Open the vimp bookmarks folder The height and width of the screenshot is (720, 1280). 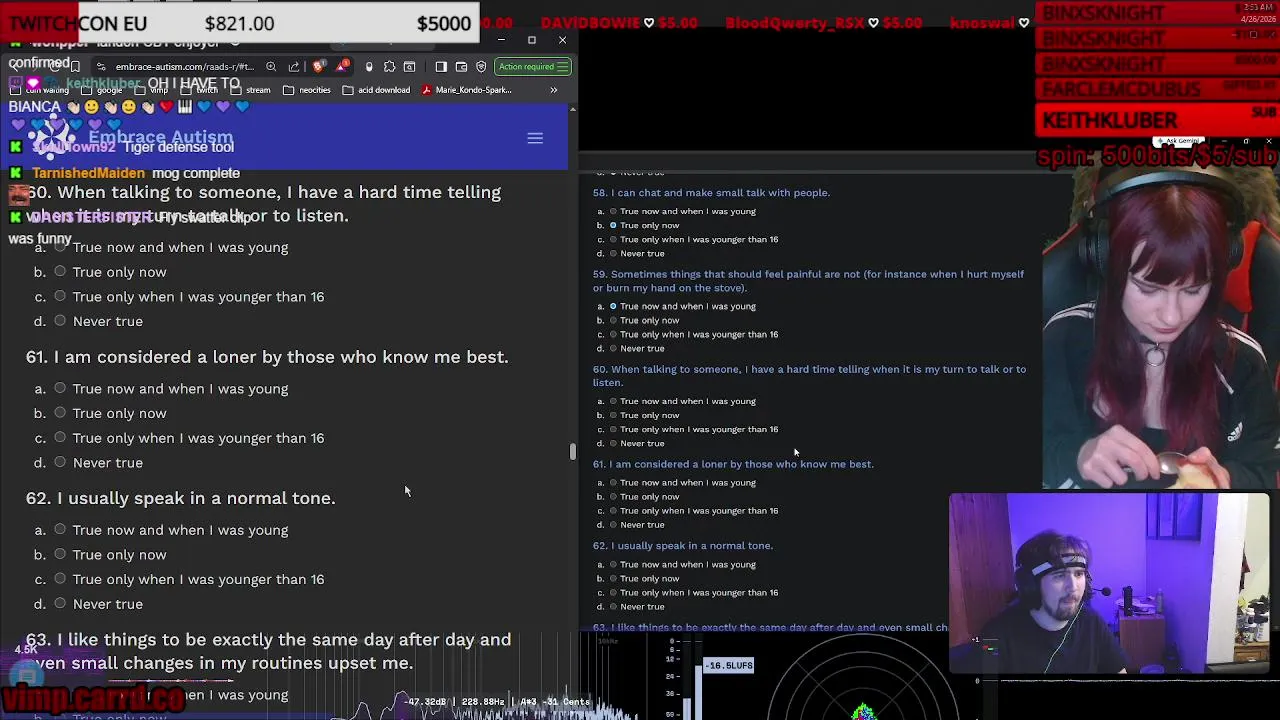pyautogui.click(x=152, y=90)
